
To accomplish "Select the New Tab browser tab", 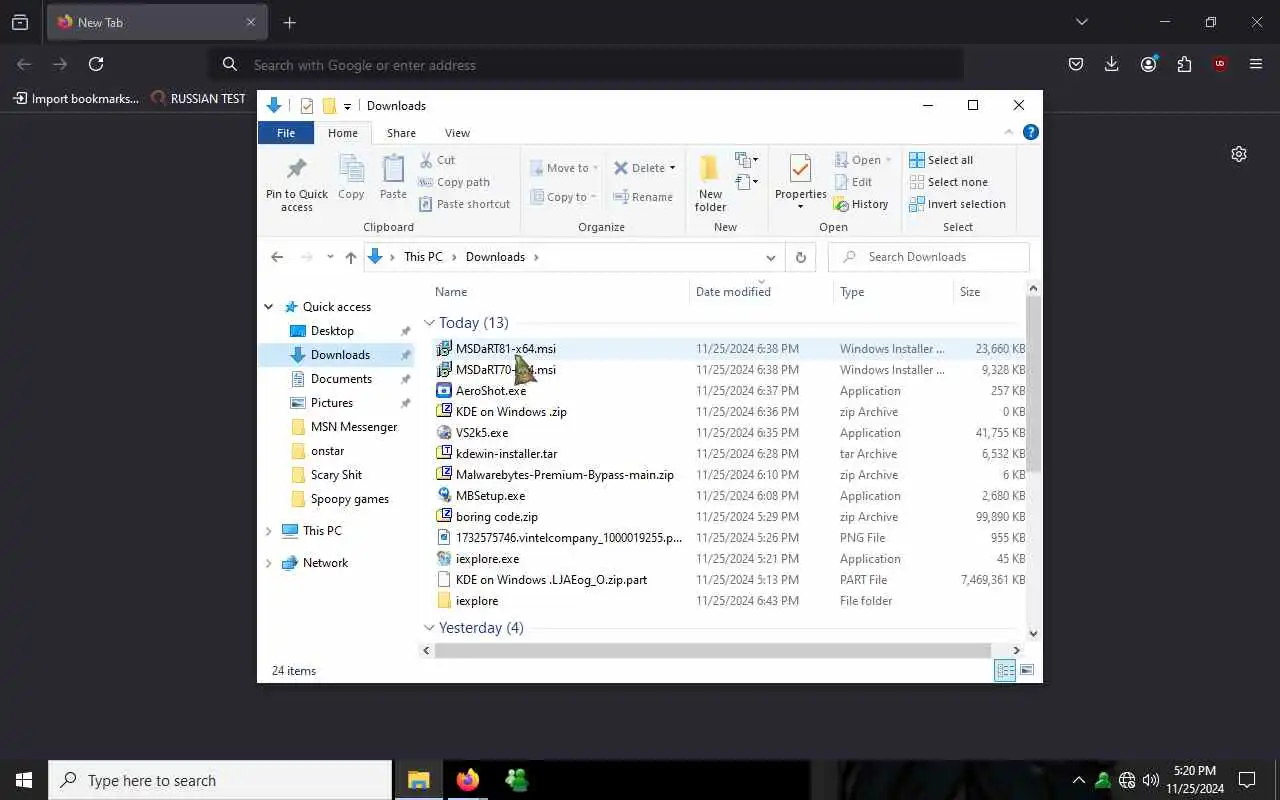I will [158, 22].
